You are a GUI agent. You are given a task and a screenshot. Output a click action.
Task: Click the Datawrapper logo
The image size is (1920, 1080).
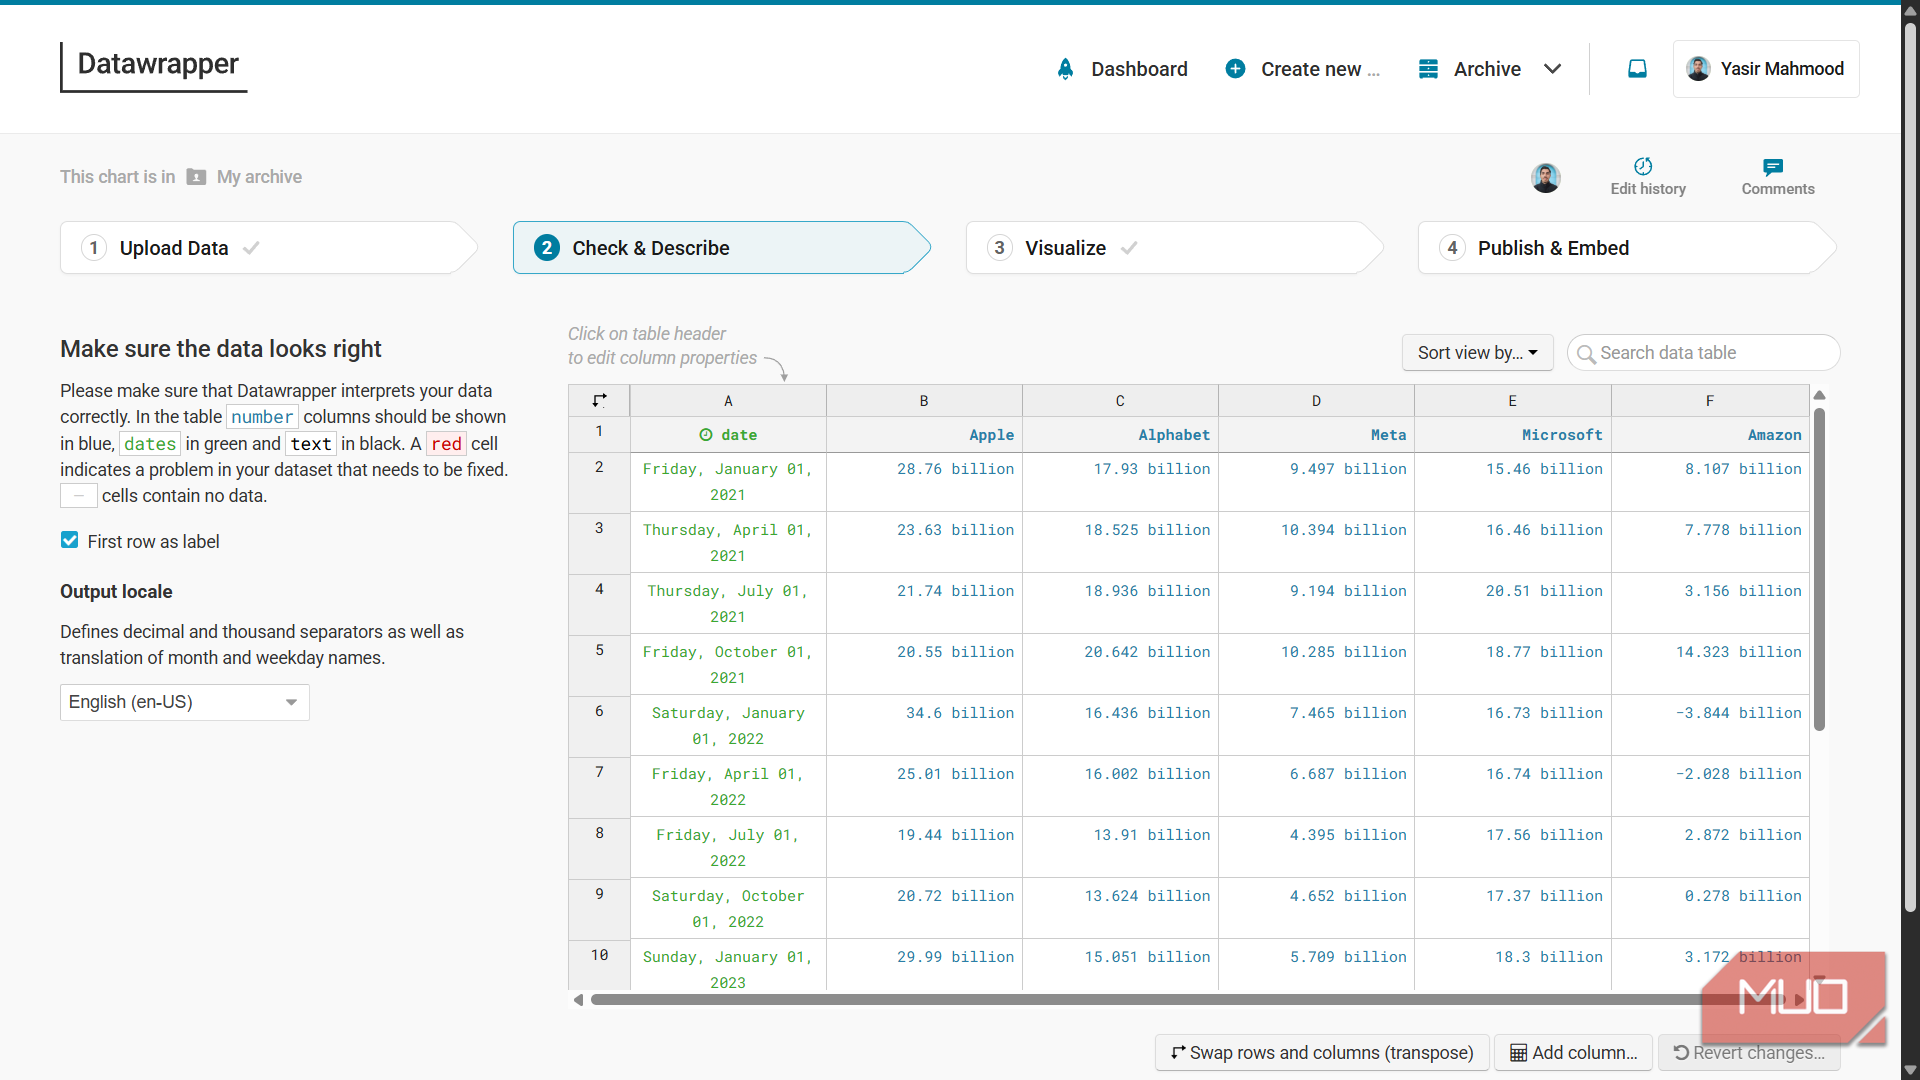pos(154,66)
